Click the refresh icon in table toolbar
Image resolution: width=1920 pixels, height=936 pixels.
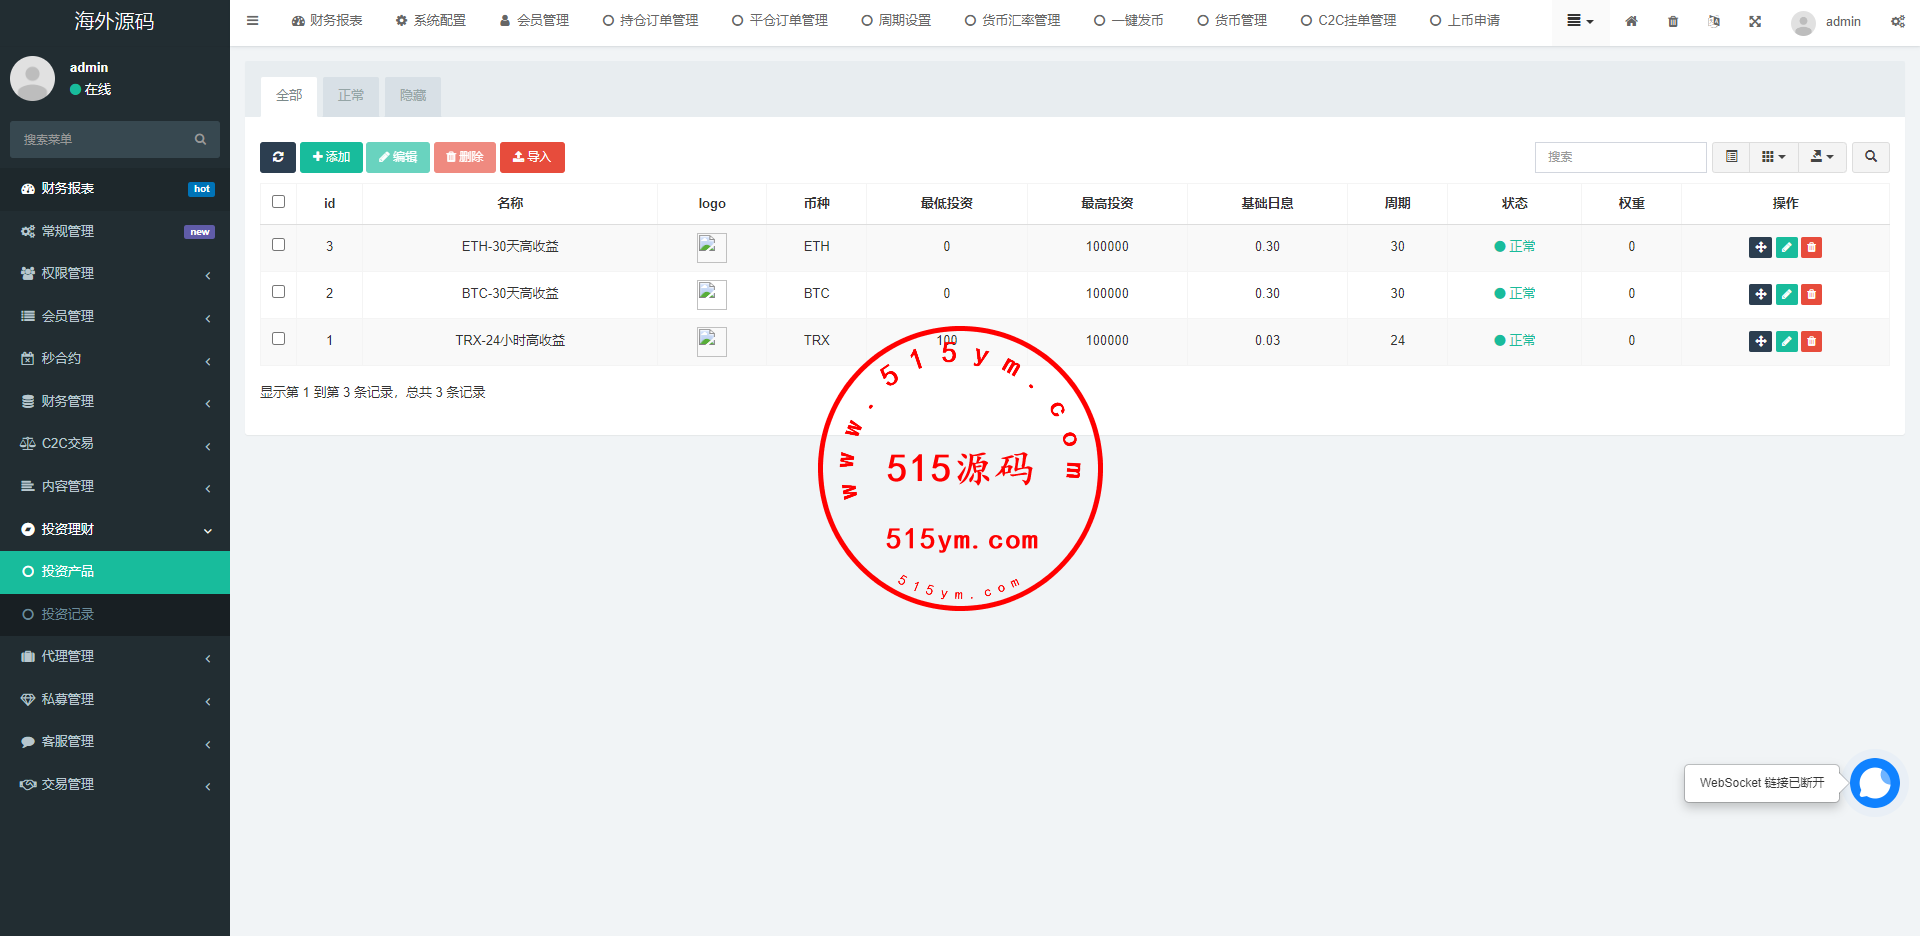pyautogui.click(x=278, y=157)
